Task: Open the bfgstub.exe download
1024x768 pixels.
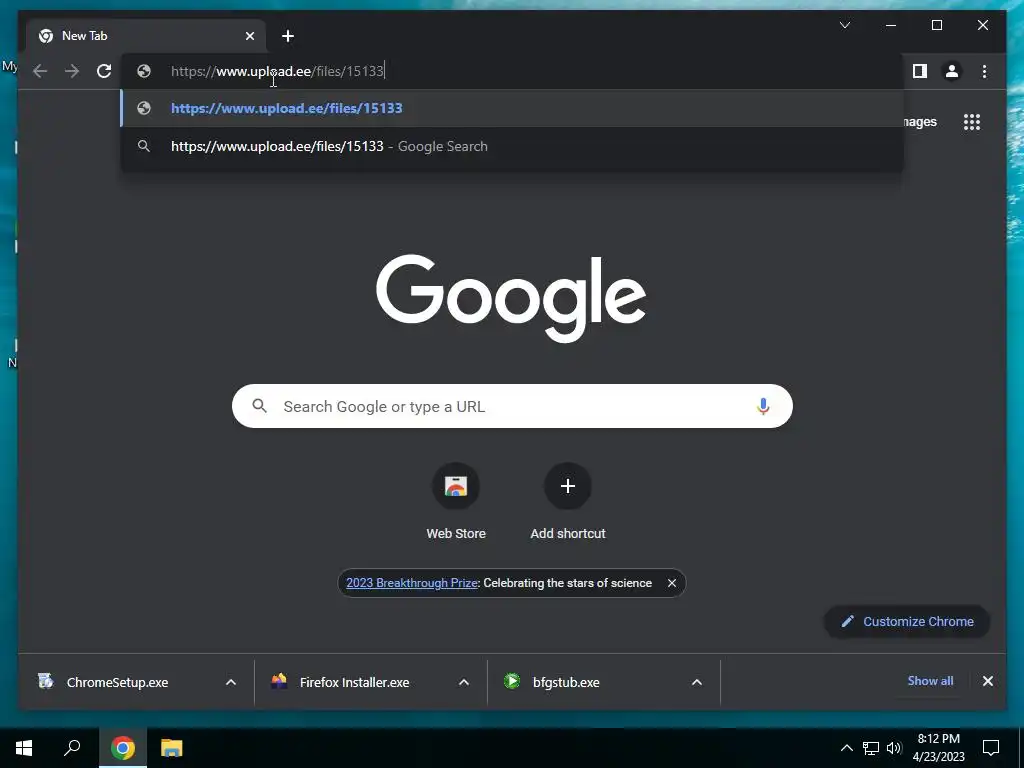Action: coord(566,682)
